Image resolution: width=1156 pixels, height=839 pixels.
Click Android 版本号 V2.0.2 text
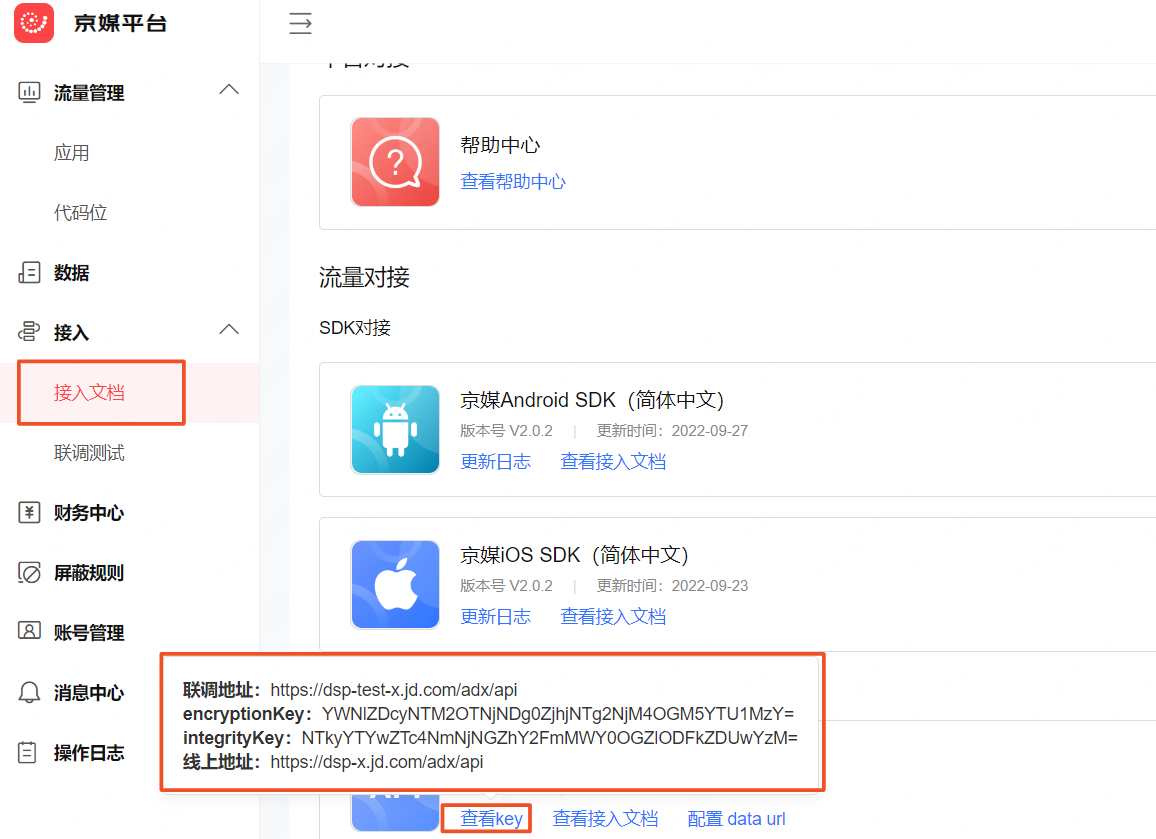coord(506,431)
